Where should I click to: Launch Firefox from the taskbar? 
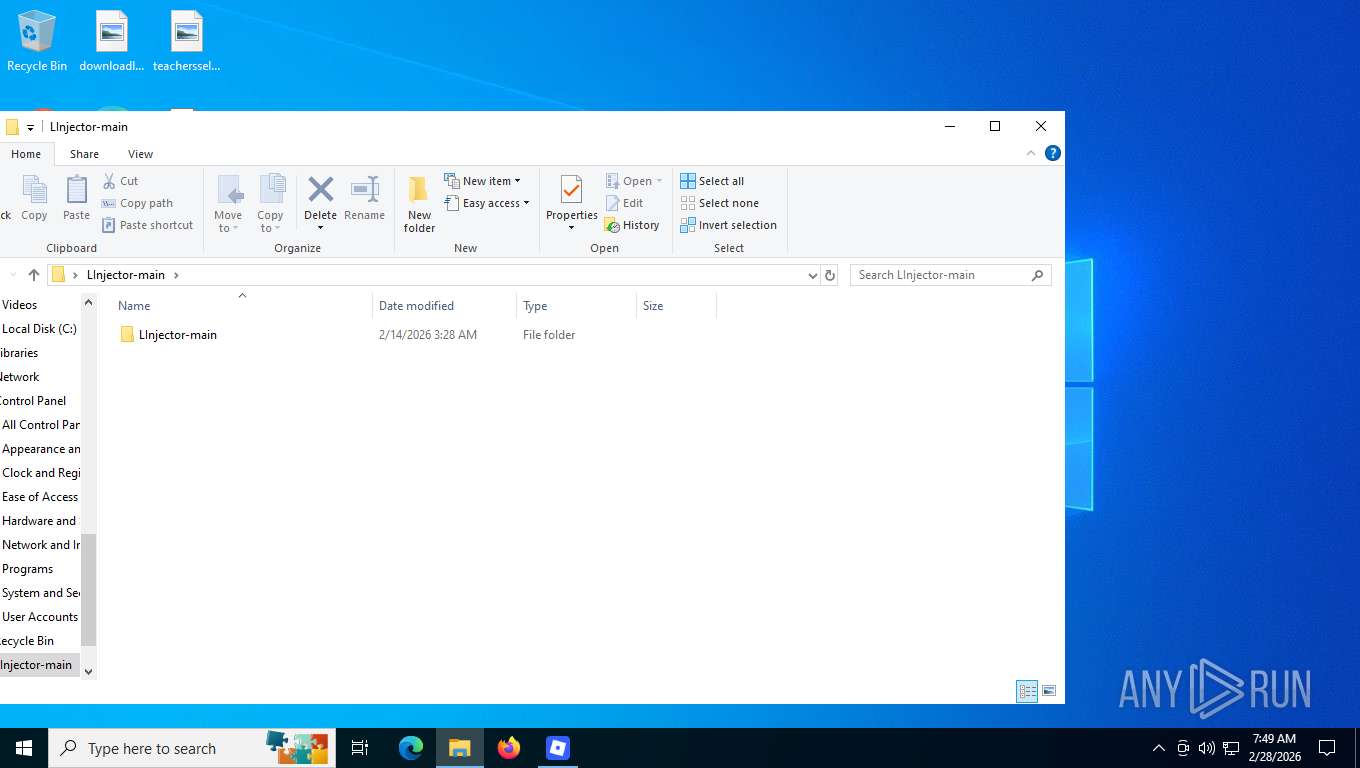click(x=509, y=748)
